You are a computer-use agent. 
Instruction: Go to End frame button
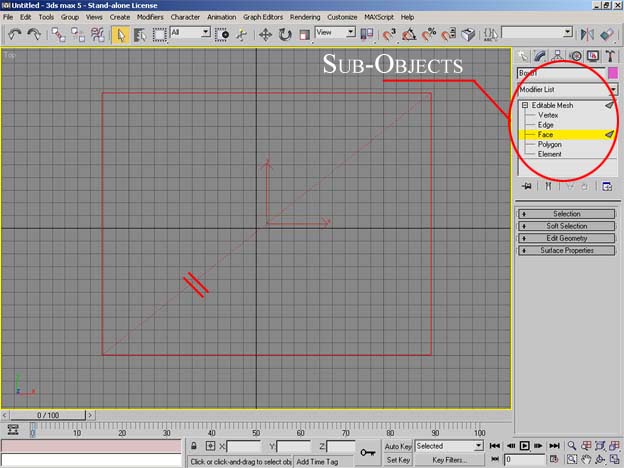554,446
